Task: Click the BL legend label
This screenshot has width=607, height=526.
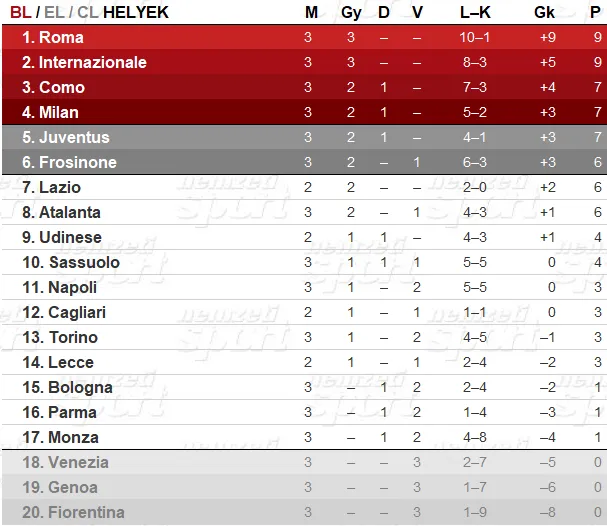Action: tap(20, 12)
